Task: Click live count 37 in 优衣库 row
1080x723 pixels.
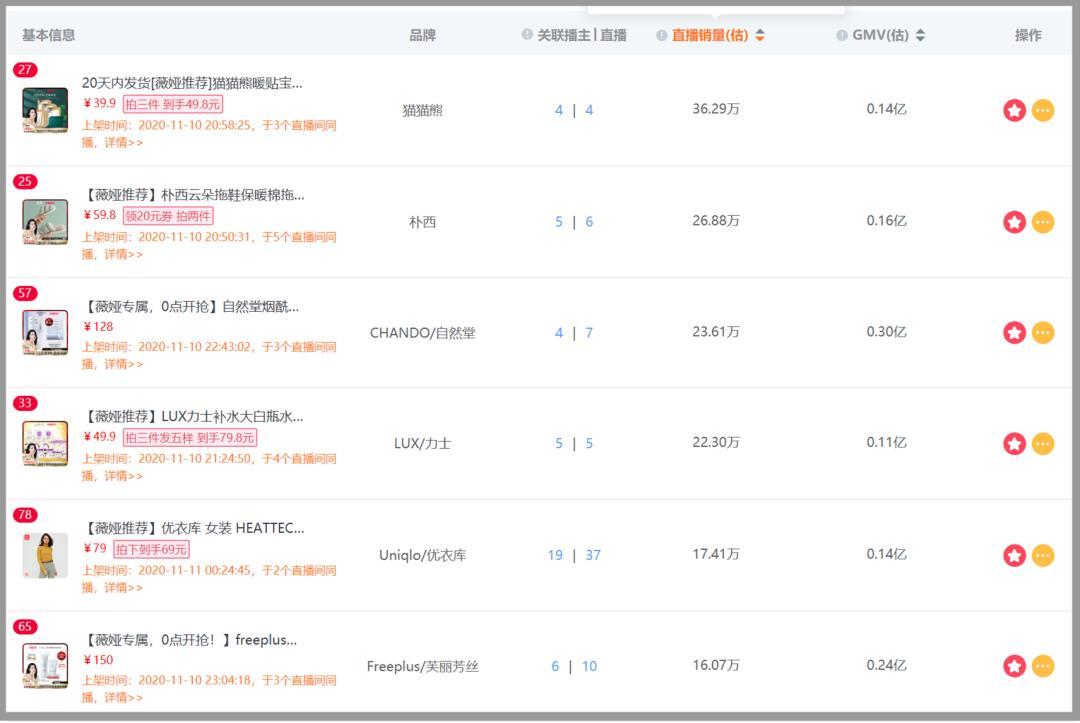Action: coord(593,555)
